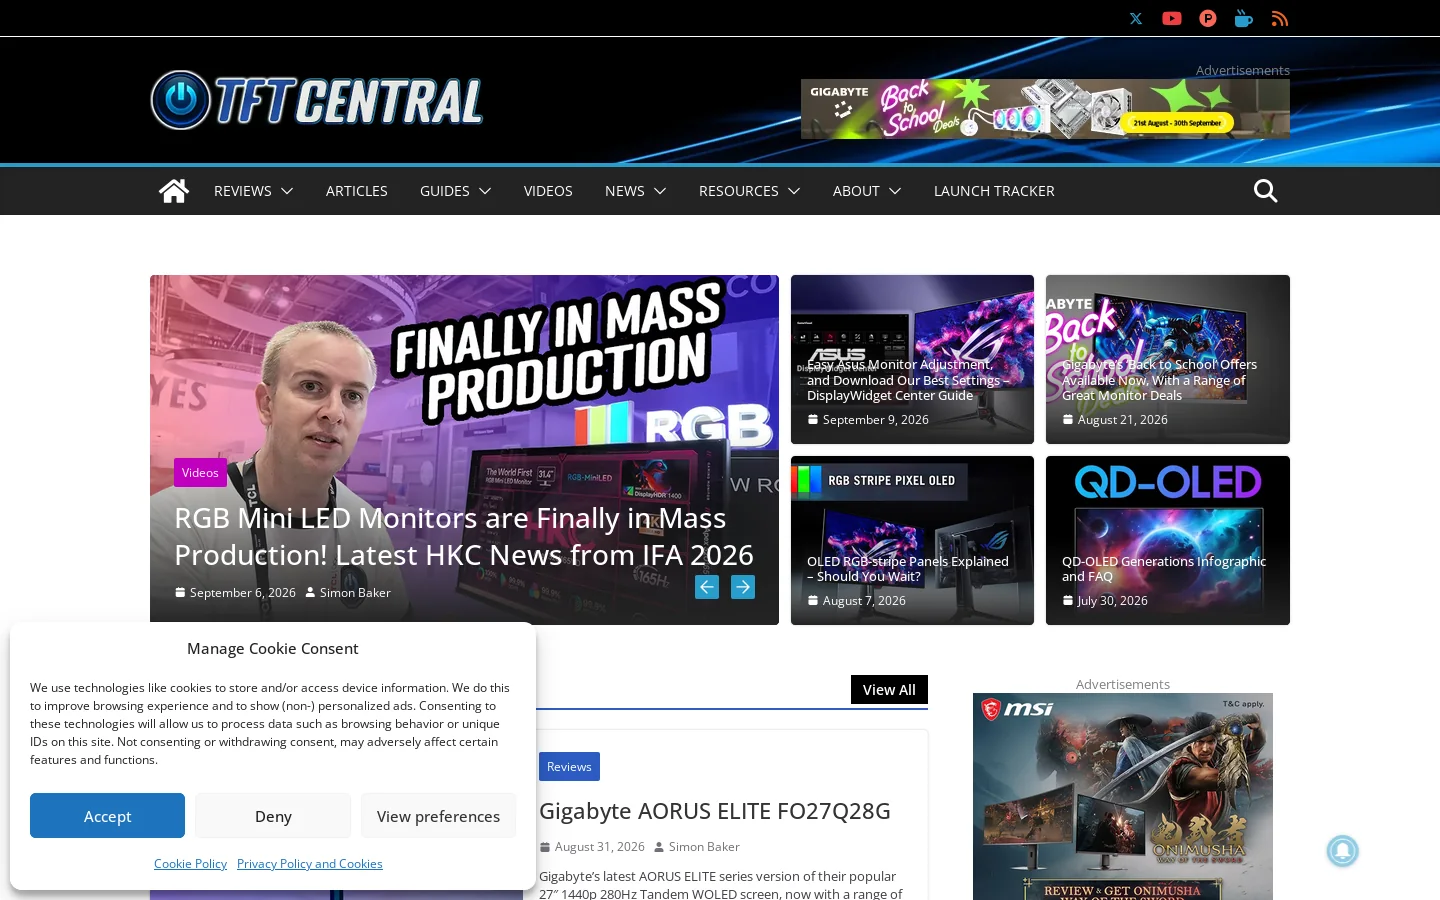This screenshot has width=1440, height=900.
Task: Open the Resources menu item
Action: (x=739, y=191)
